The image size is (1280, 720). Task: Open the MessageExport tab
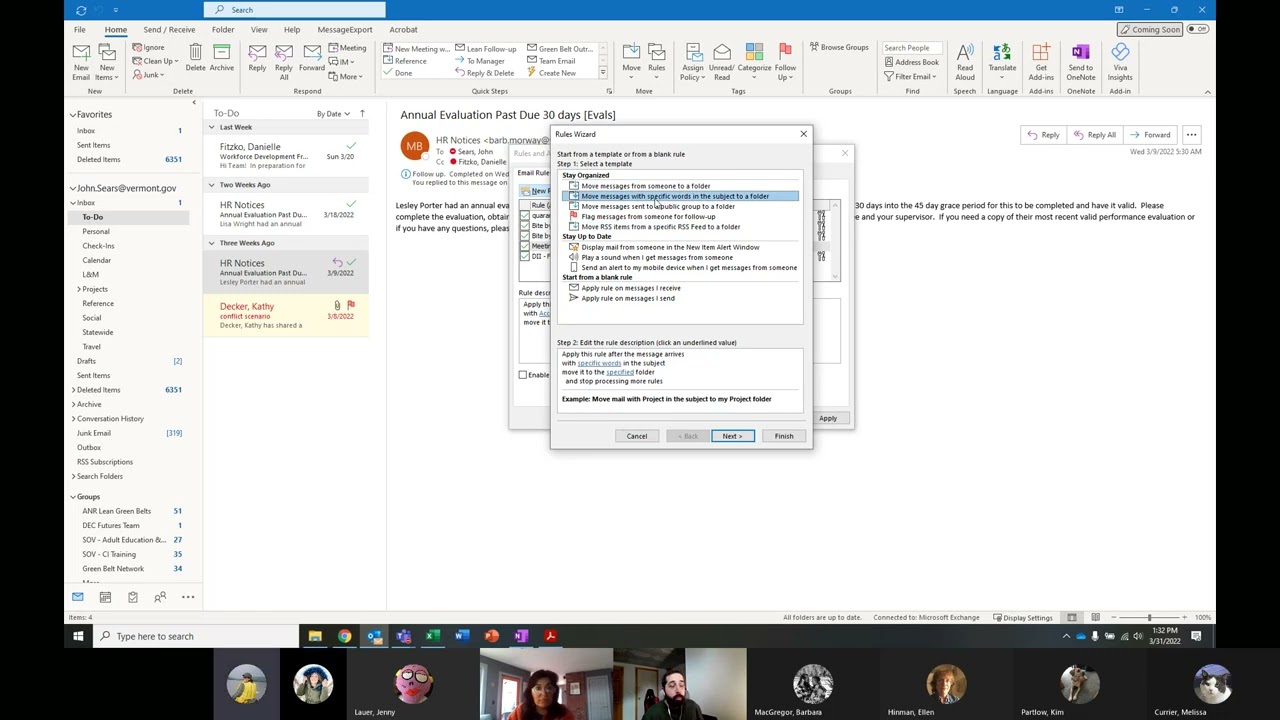[345, 29]
